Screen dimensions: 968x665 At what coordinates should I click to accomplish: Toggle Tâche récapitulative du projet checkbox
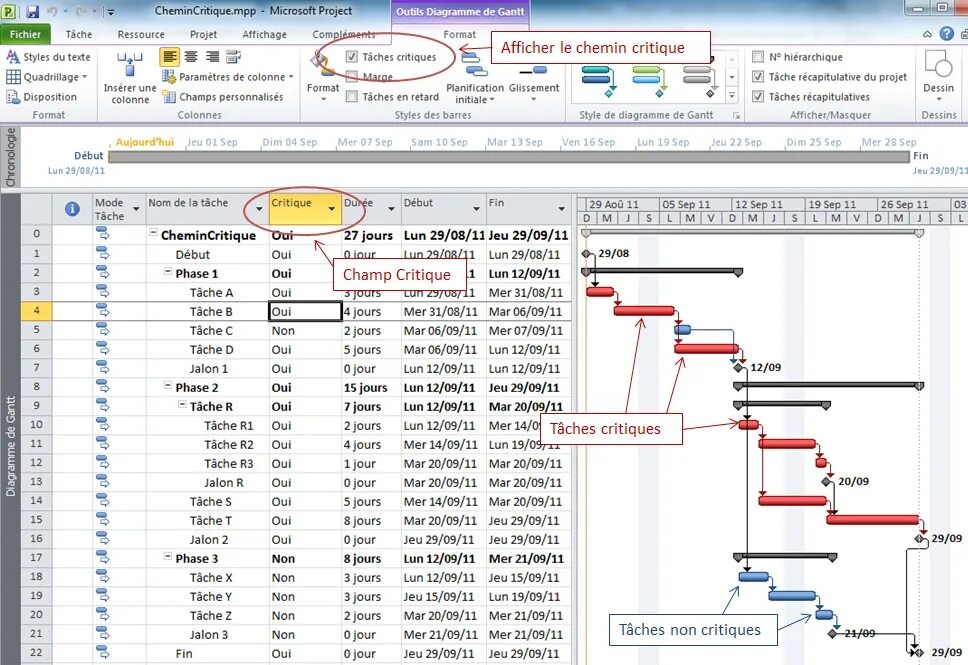pyautogui.click(x=758, y=77)
